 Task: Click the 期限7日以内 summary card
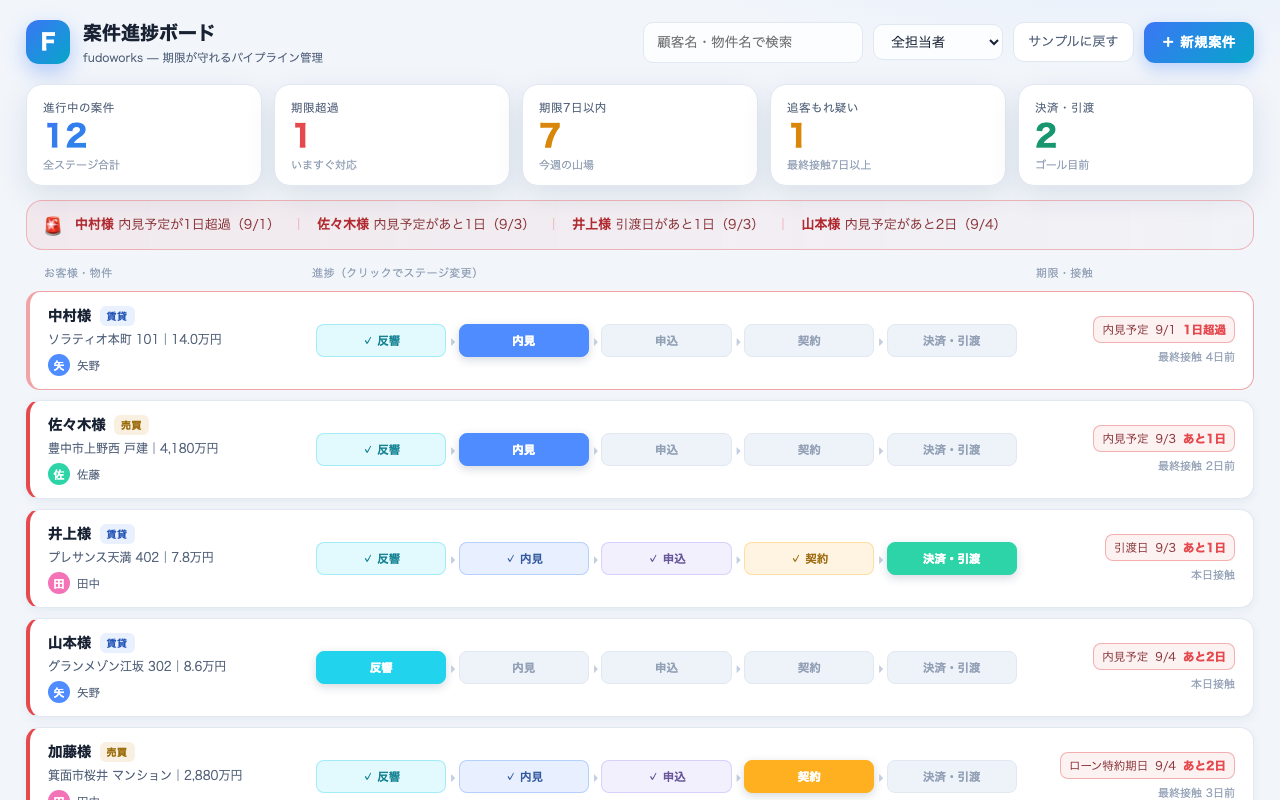[640, 135]
